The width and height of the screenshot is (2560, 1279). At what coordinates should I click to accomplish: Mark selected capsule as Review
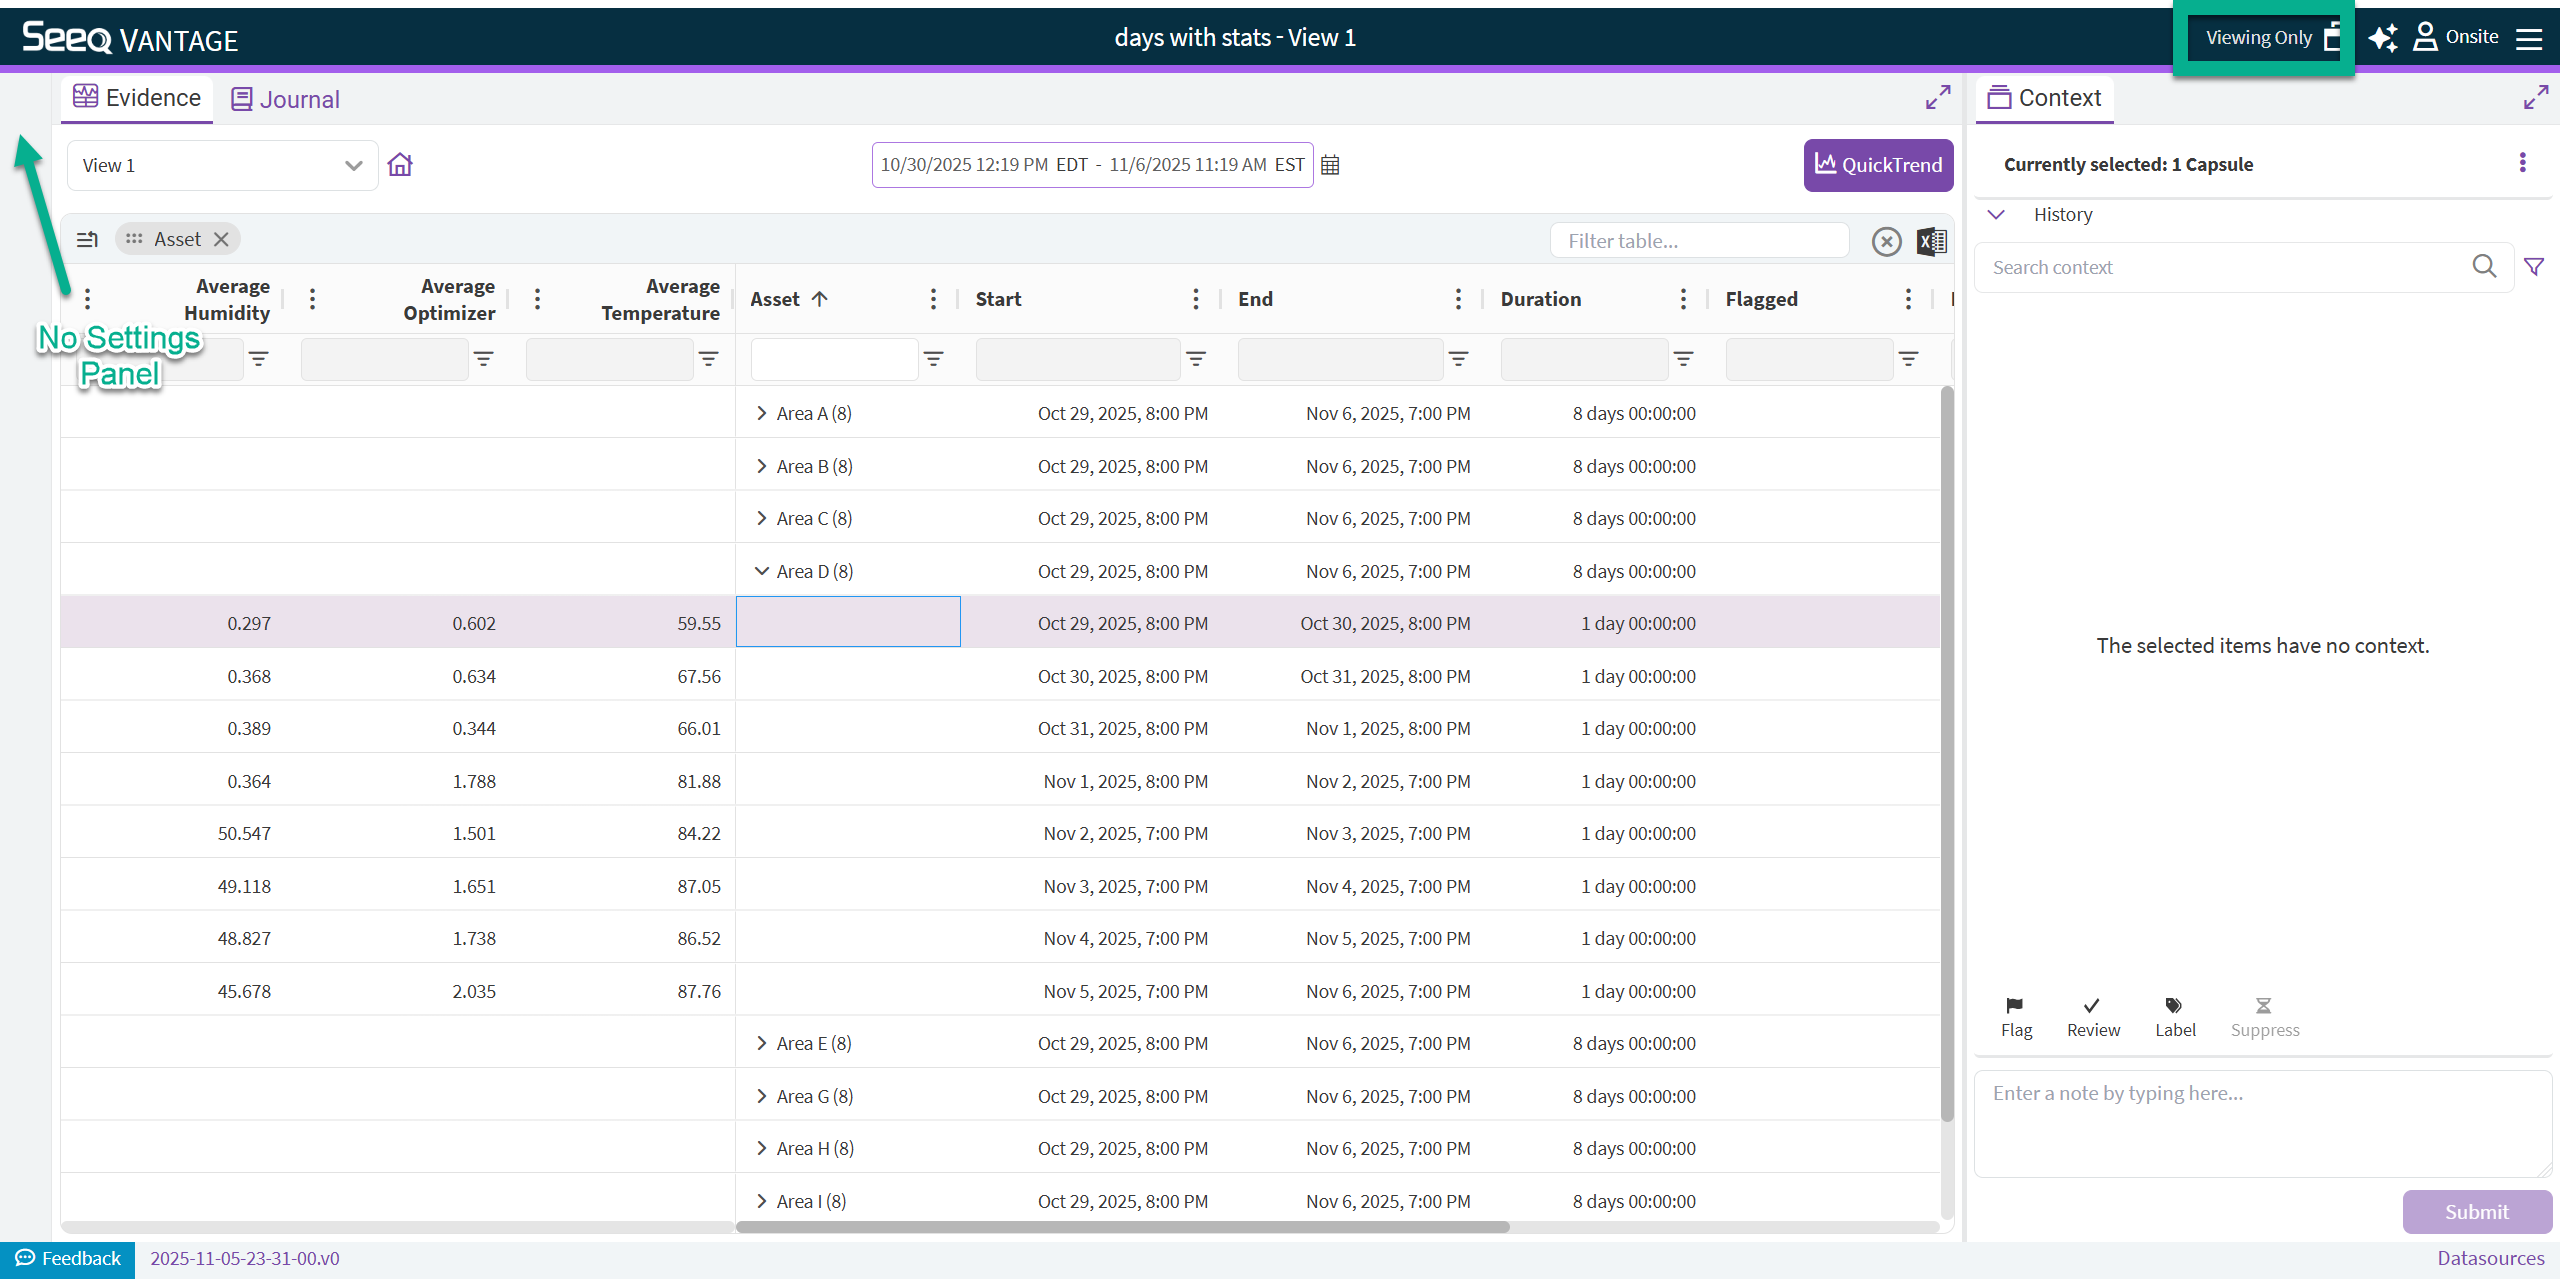[2093, 1017]
